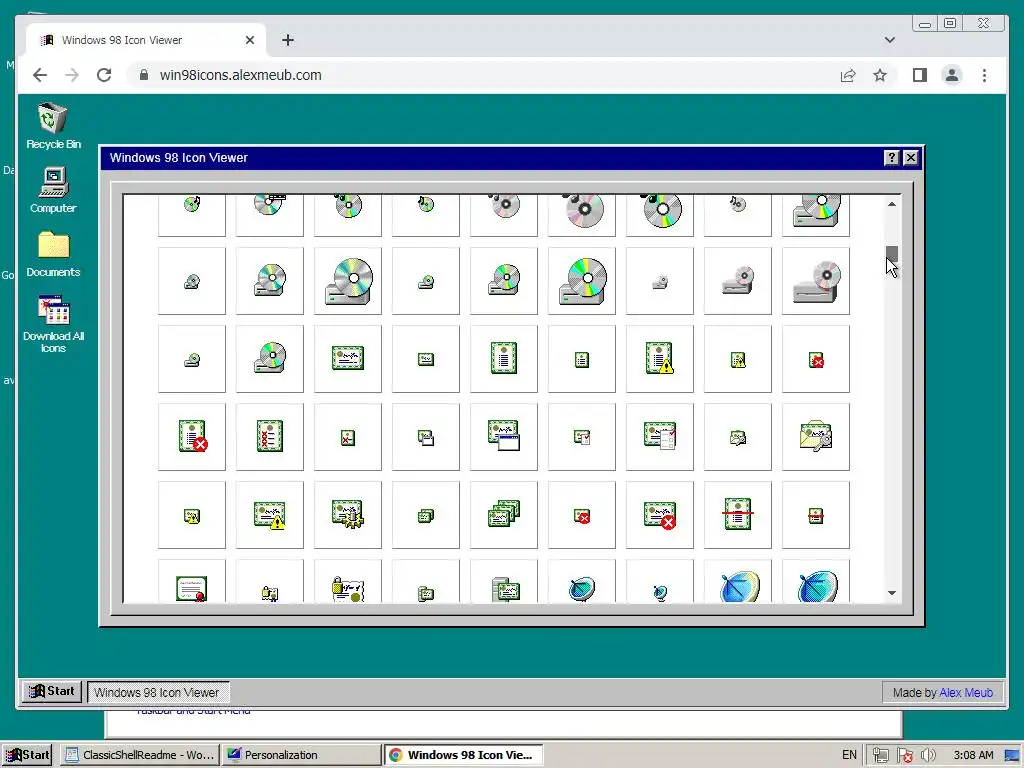
Task: Select the Windows 98 Icon Viewer browser tab
Action: tap(146, 40)
